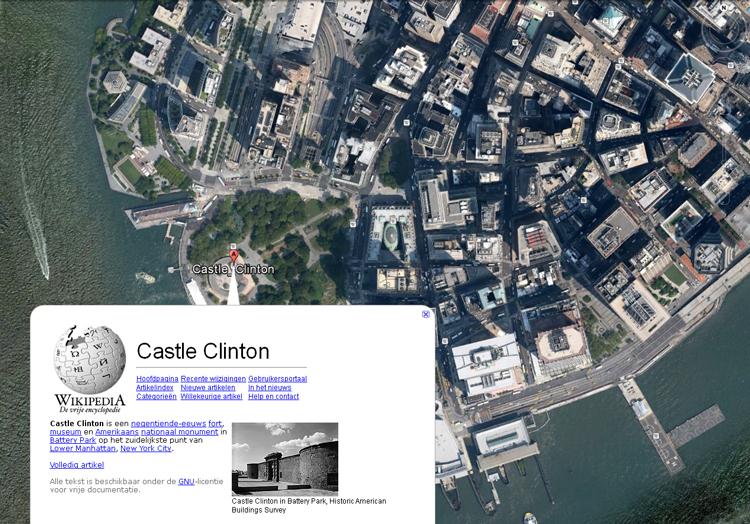Click the Wikipedia globe logo
Viewport: 750px width, 524px height.
[x=89, y=359]
